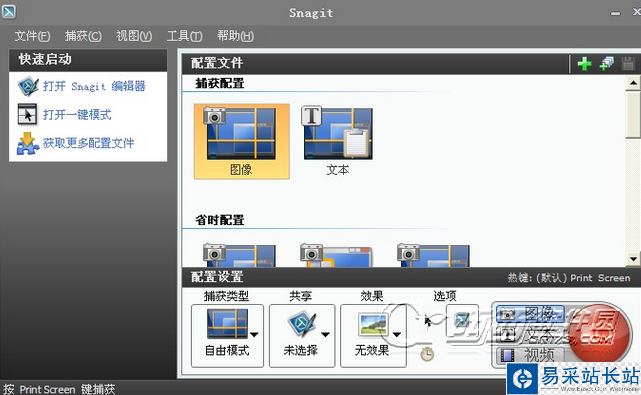Click the 无效果 effects button
This screenshot has width=641, height=395.
point(373,336)
